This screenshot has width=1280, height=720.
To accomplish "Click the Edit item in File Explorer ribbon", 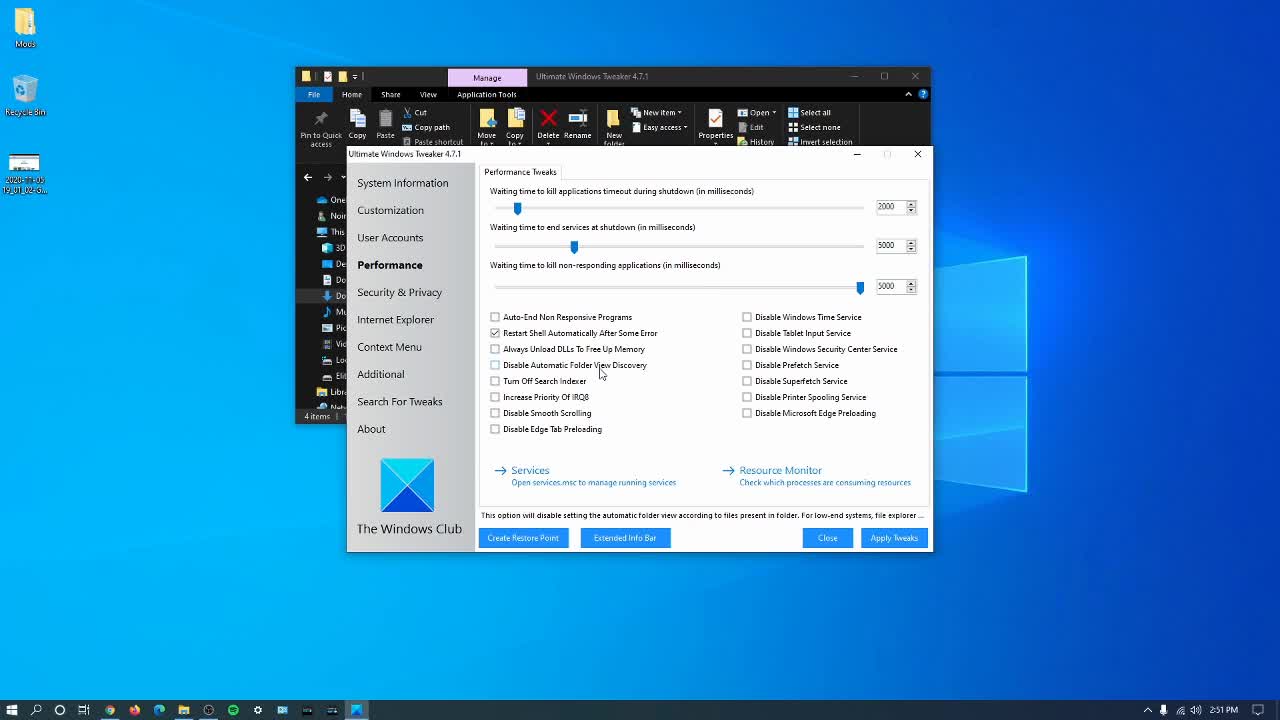I will pyautogui.click(x=750, y=127).
